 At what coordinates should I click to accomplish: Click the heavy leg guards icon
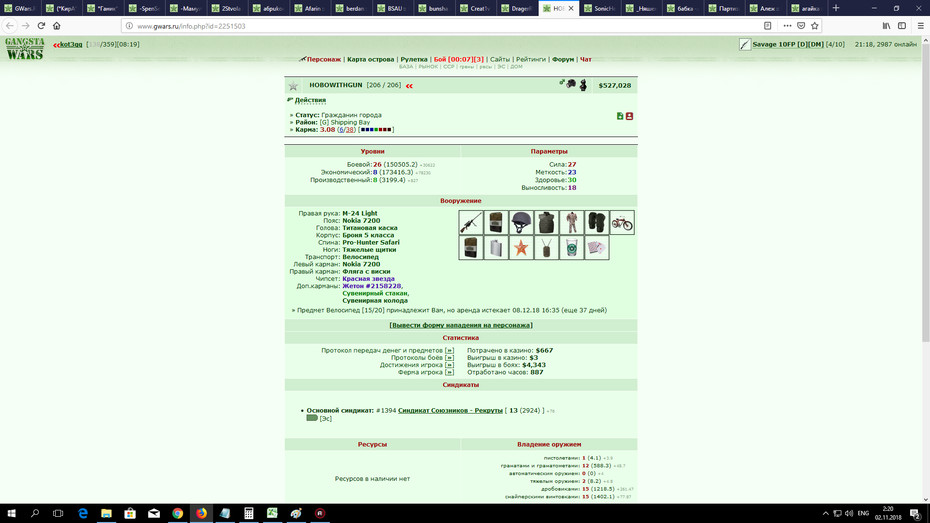tap(597, 222)
